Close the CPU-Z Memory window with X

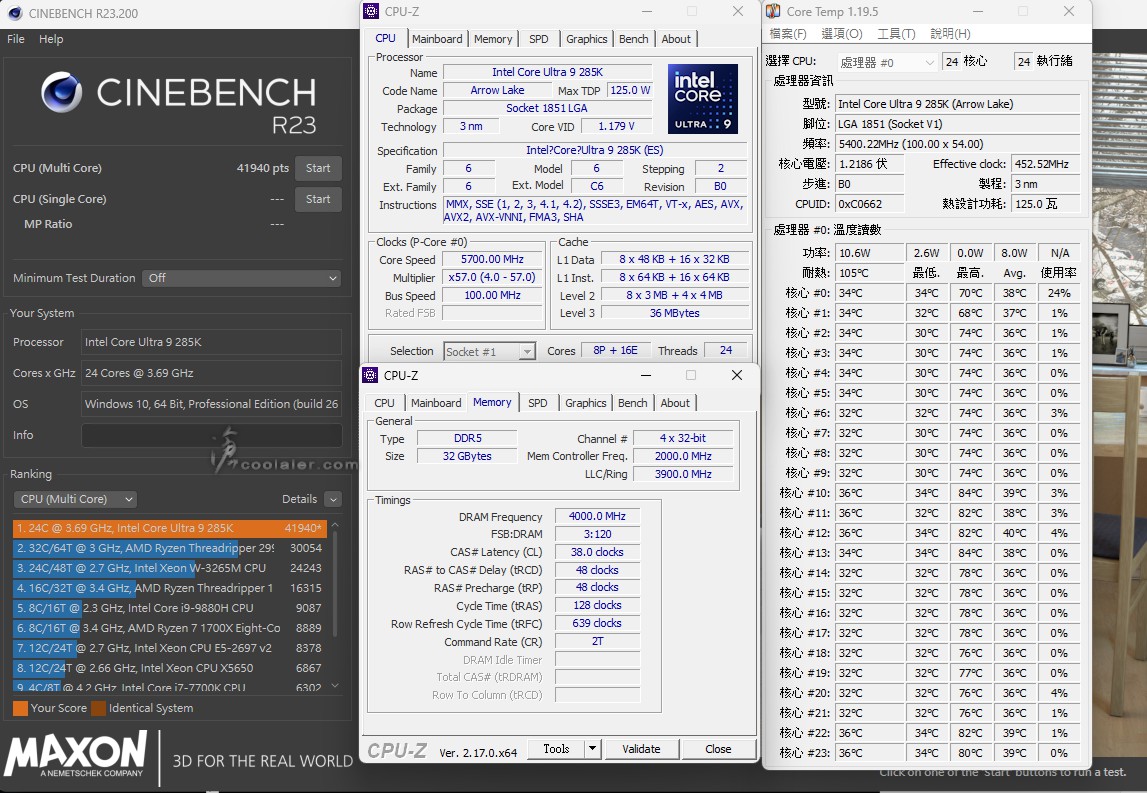coord(737,375)
